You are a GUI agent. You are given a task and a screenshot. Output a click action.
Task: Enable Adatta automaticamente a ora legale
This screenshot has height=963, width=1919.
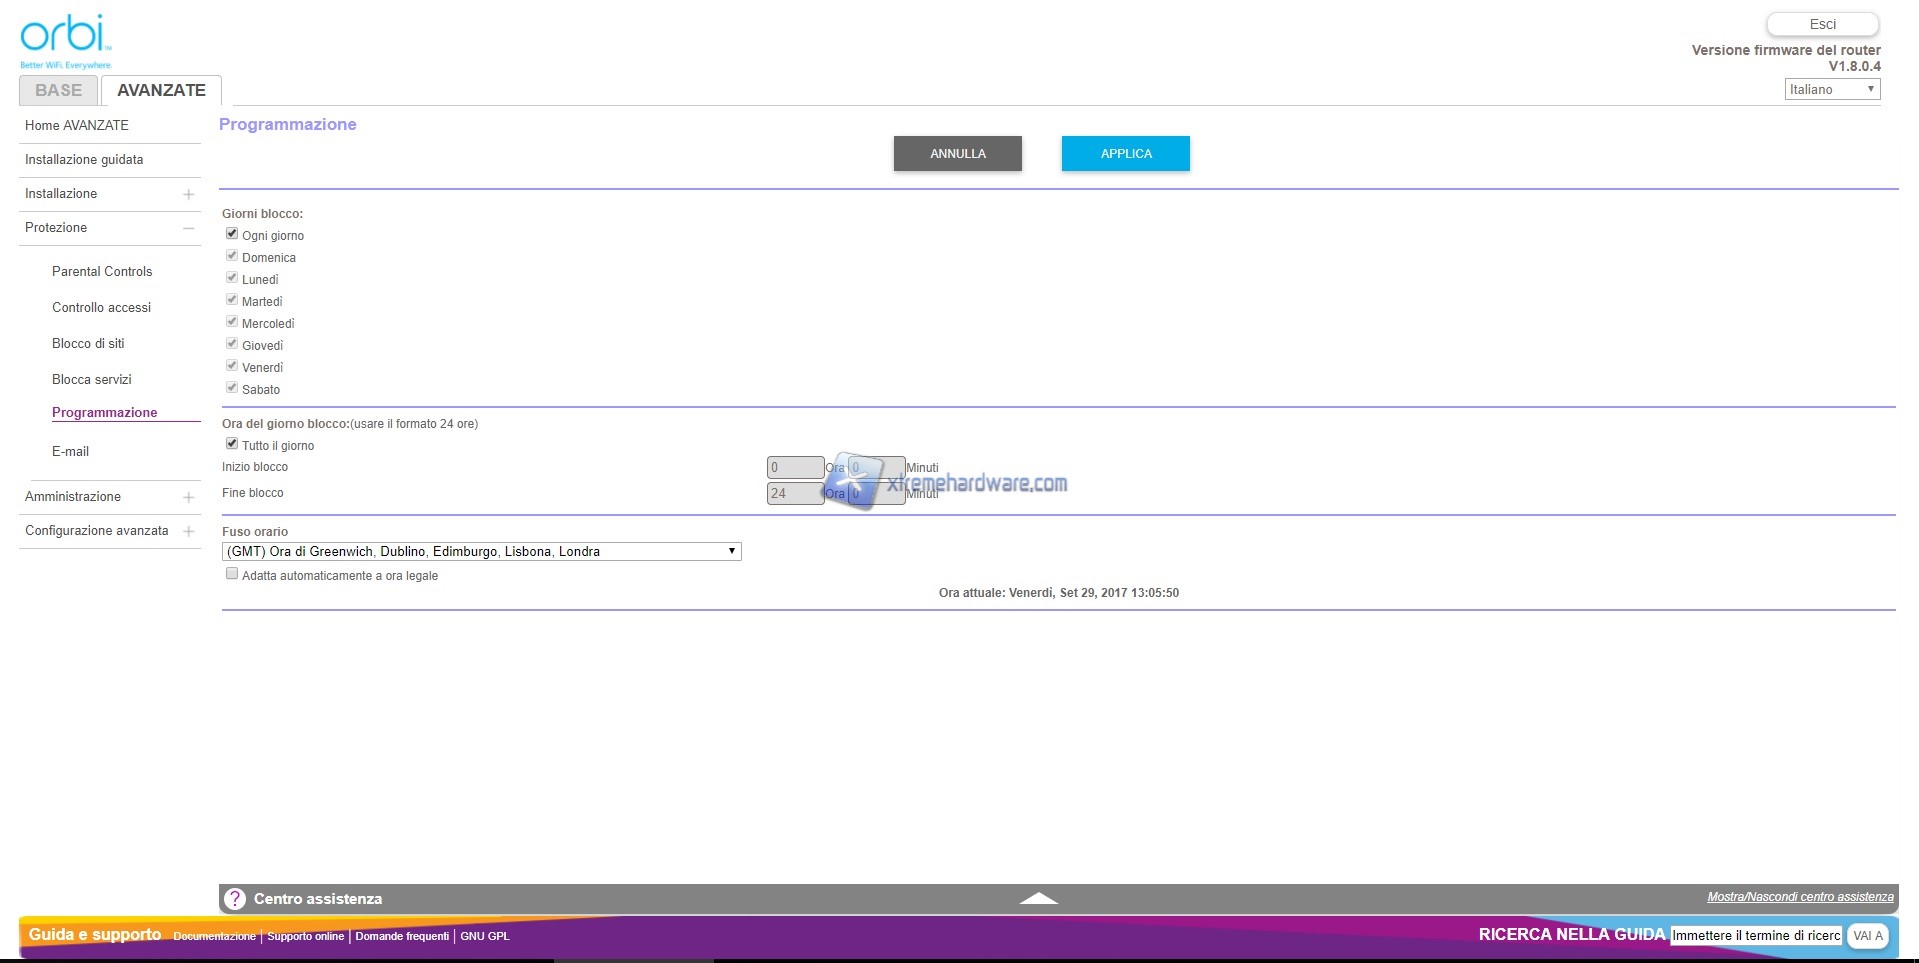(x=232, y=574)
